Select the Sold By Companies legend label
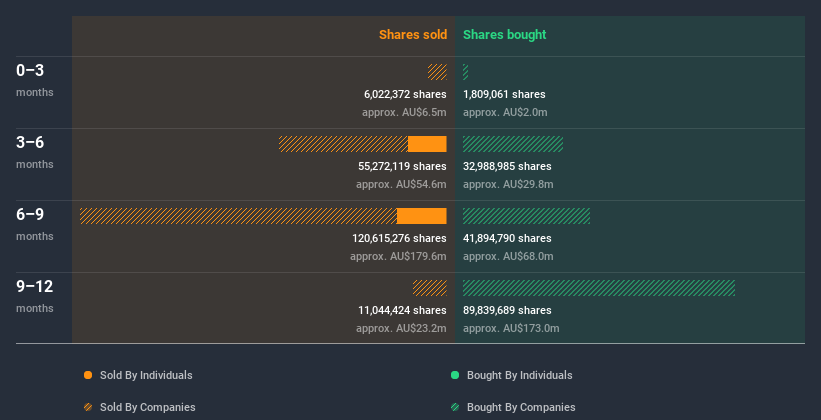Screen dimensions: 821x420 coord(148,407)
